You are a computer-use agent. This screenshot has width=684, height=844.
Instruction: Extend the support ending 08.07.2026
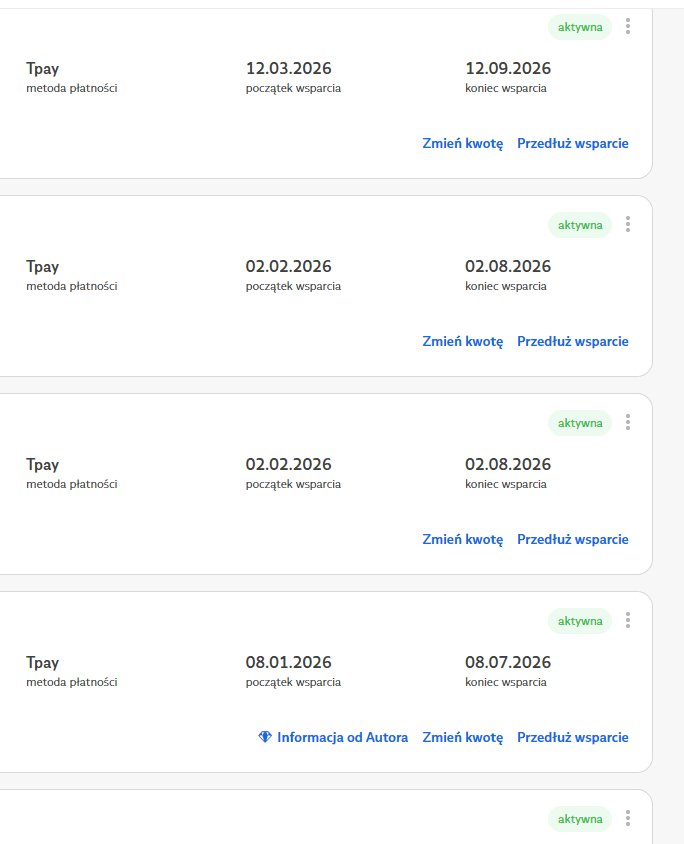point(573,737)
